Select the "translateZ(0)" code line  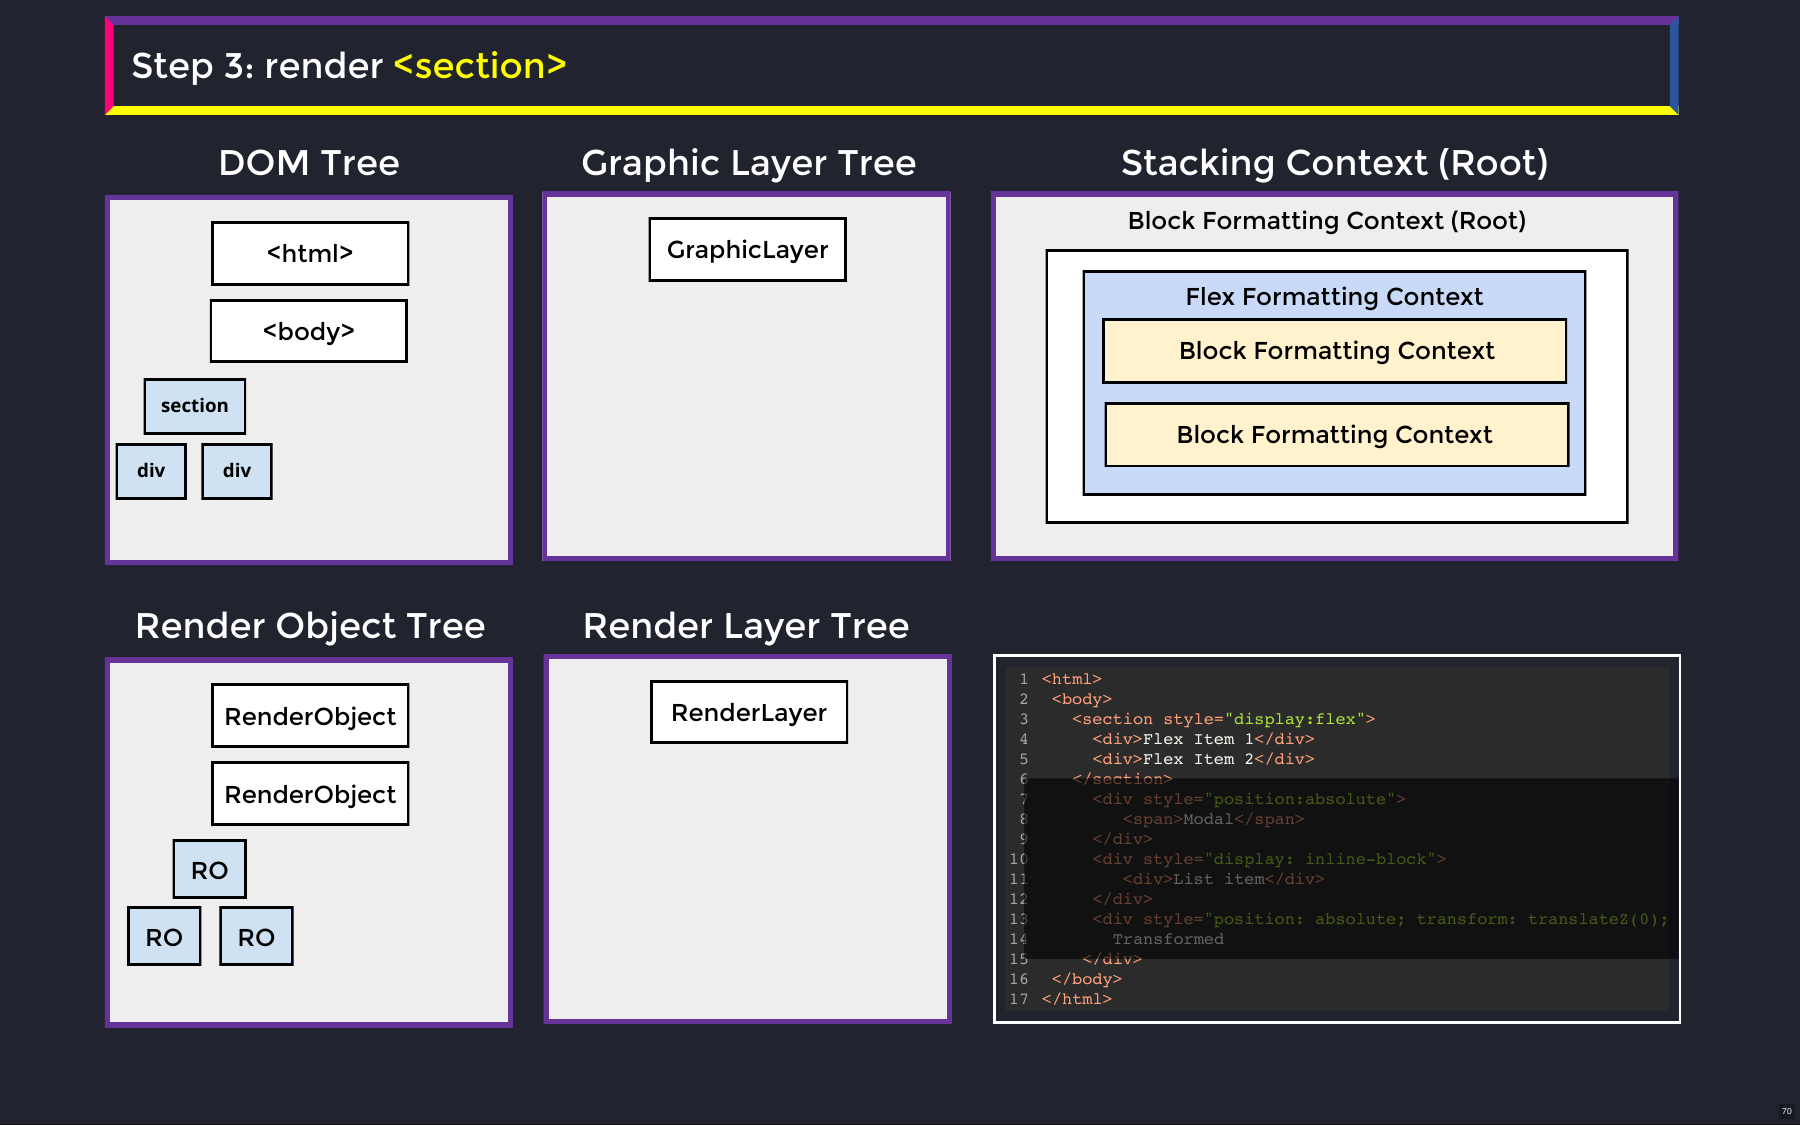tap(1380, 919)
